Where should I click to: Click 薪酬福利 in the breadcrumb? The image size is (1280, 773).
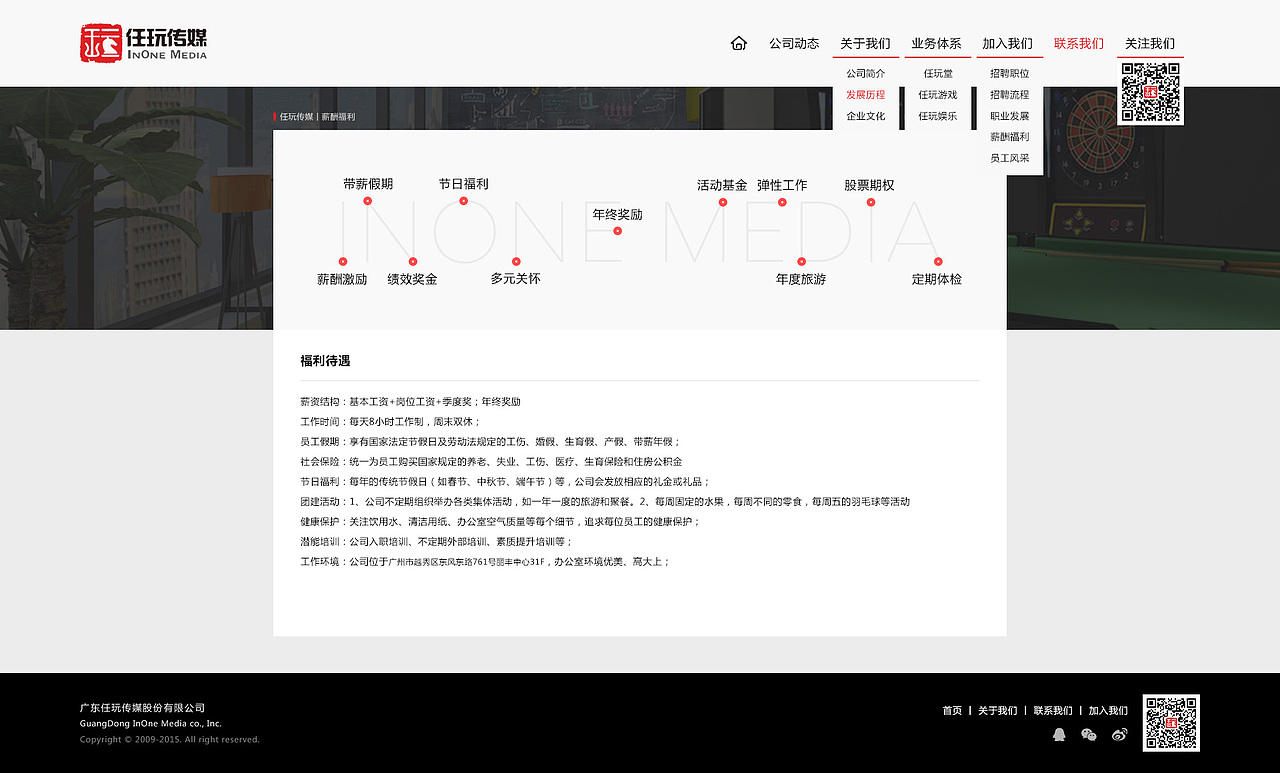coord(338,117)
